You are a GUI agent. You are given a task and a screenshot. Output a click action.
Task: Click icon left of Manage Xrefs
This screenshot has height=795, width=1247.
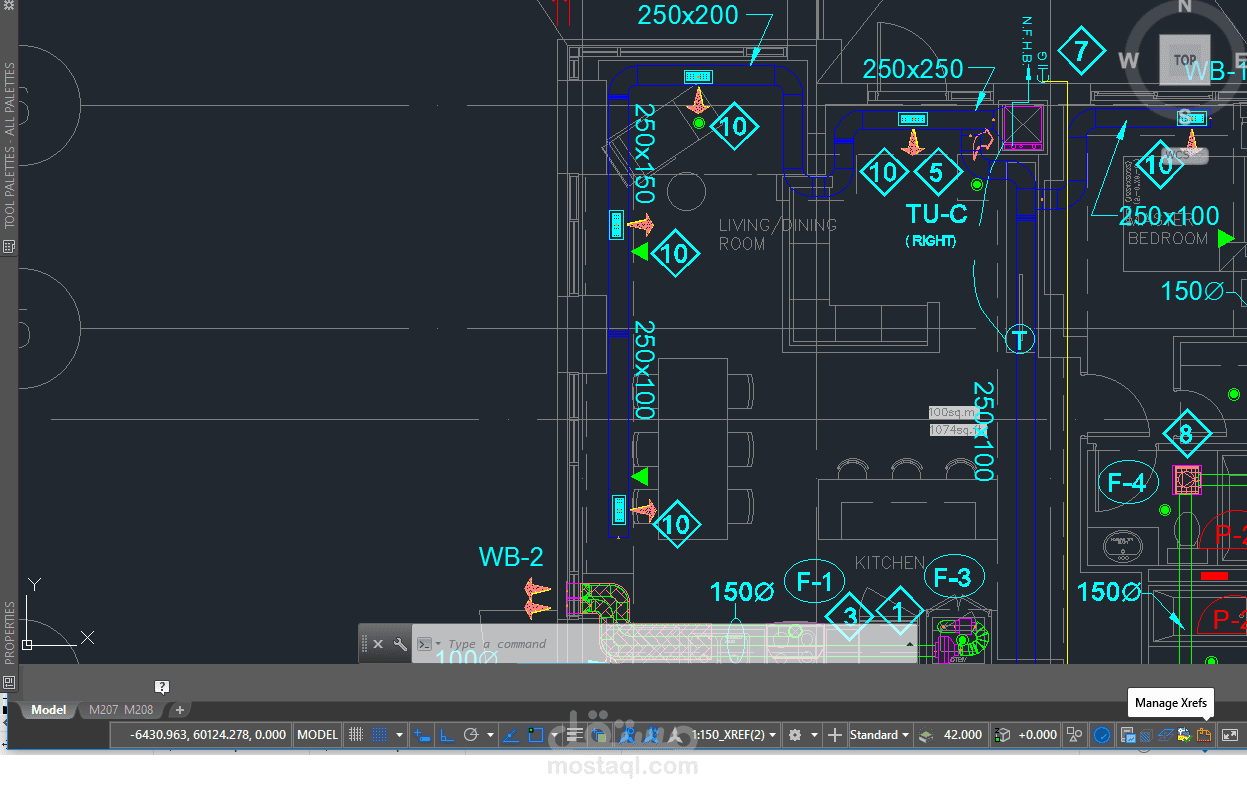pos(1184,735)
